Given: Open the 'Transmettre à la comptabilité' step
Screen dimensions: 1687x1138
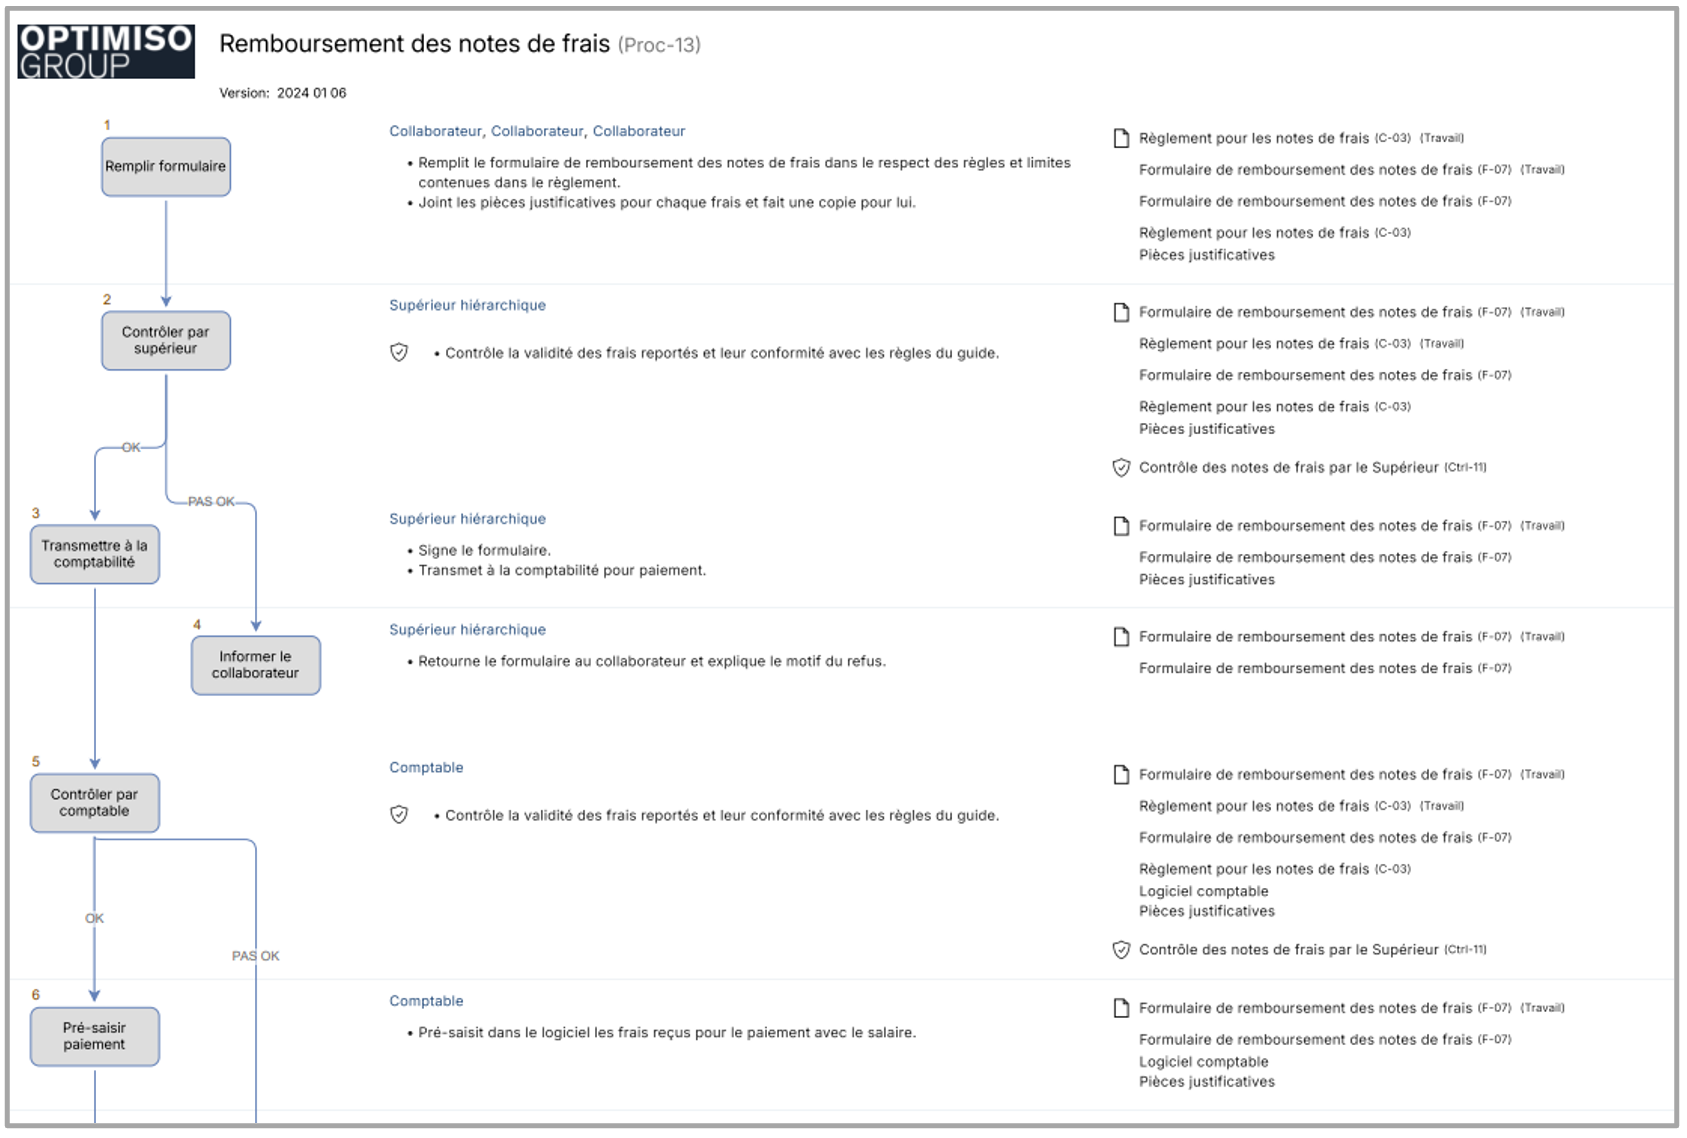Looking at the screenshot, I should coord(95,554).
